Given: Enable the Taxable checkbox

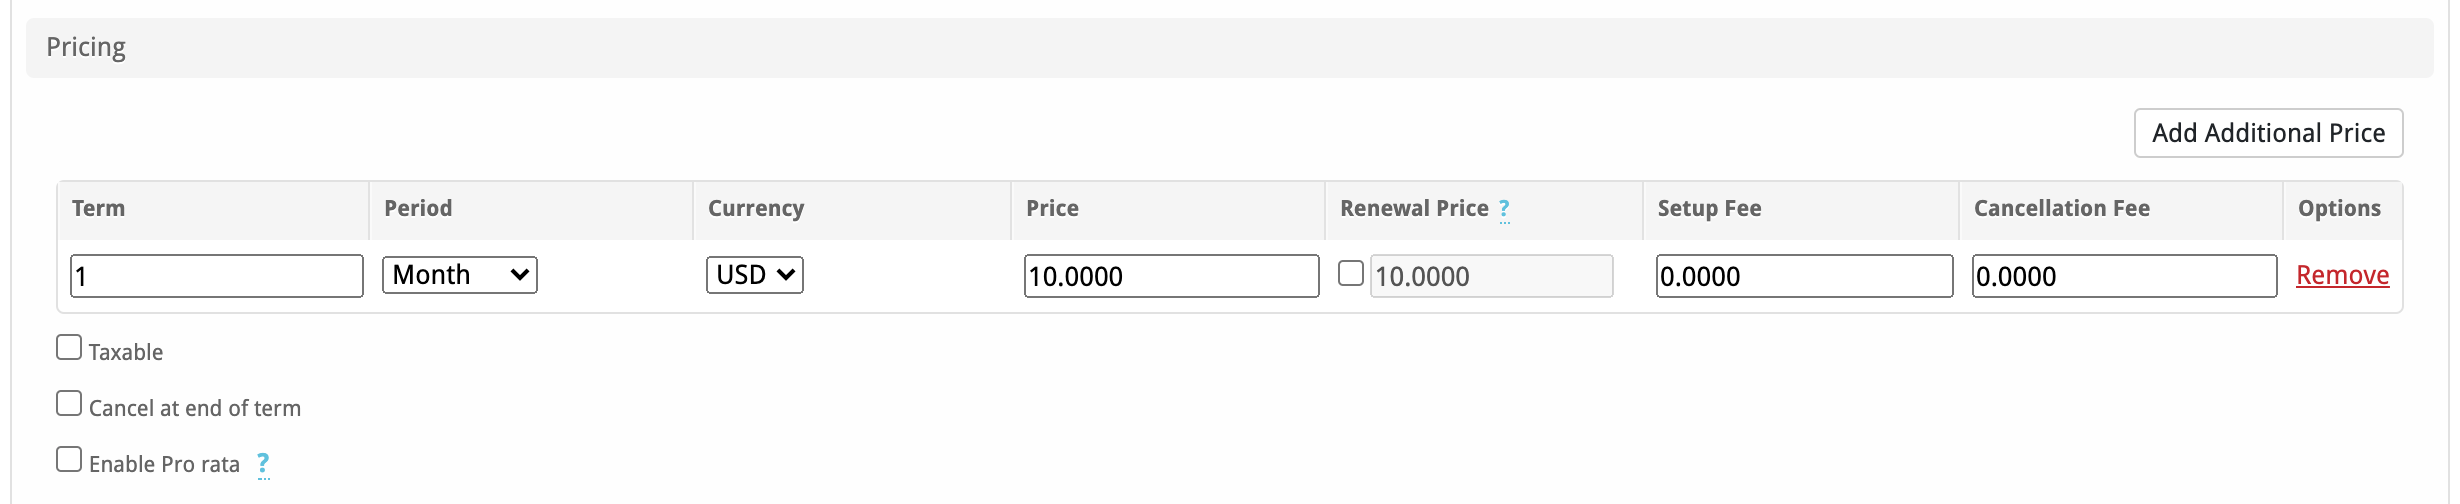Looking at the screenshot, I should pyautogui.click(x=69, y=348).
